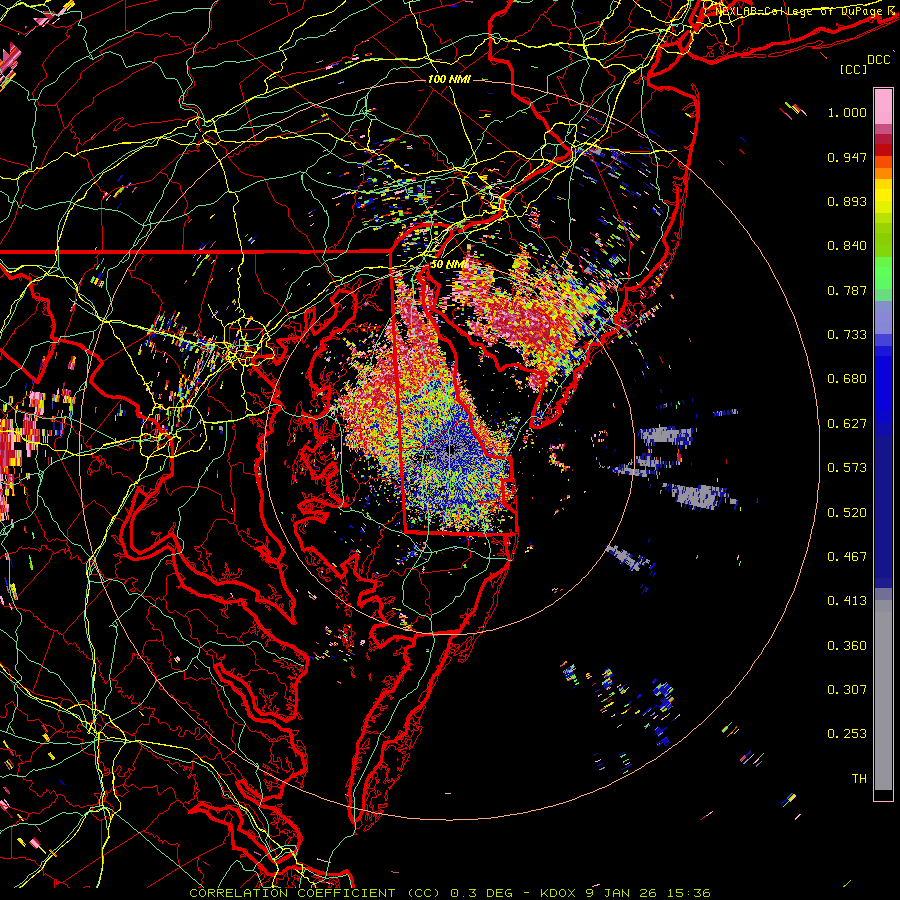Click the 0.573 scale value
900x900 pixels.
click(x=847, y=468)
